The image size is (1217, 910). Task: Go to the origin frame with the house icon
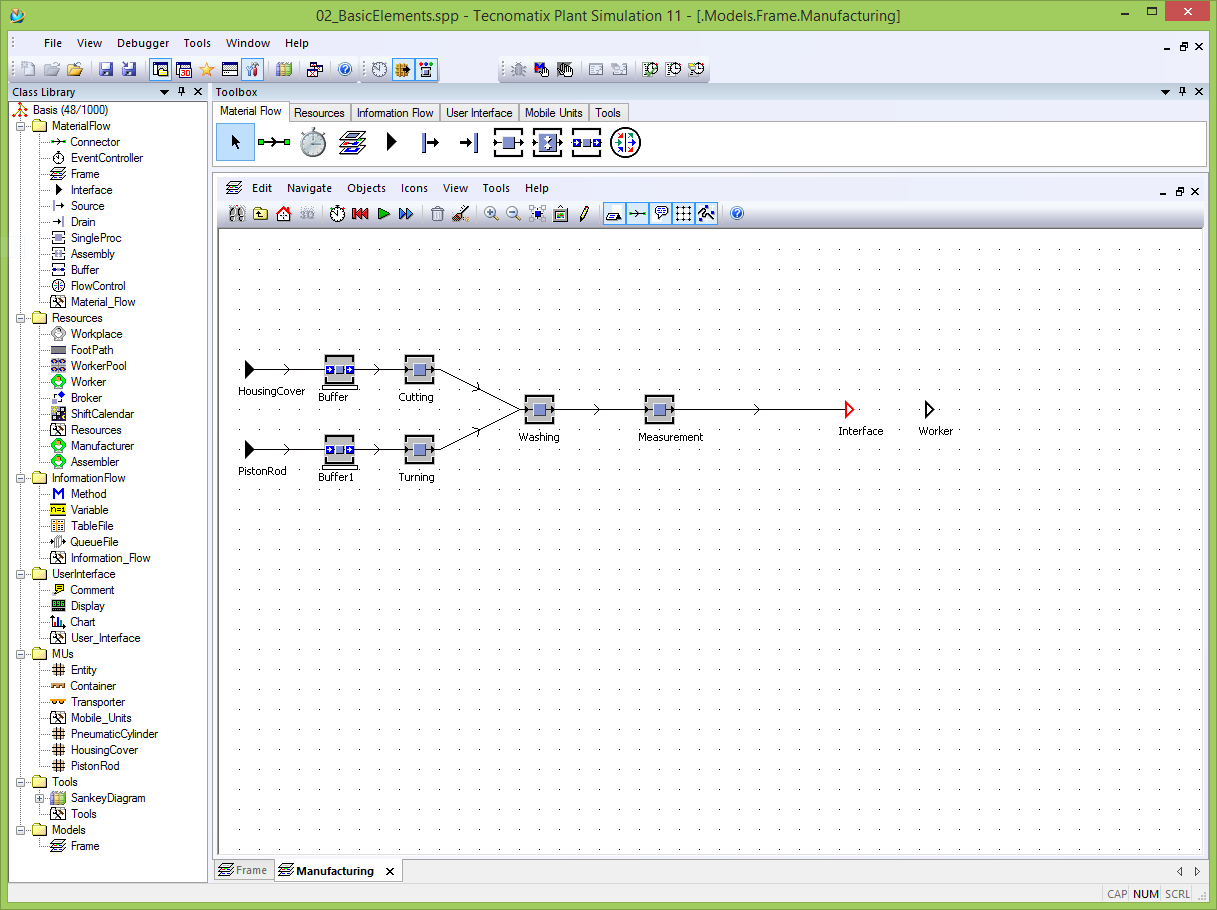[283, 213]
